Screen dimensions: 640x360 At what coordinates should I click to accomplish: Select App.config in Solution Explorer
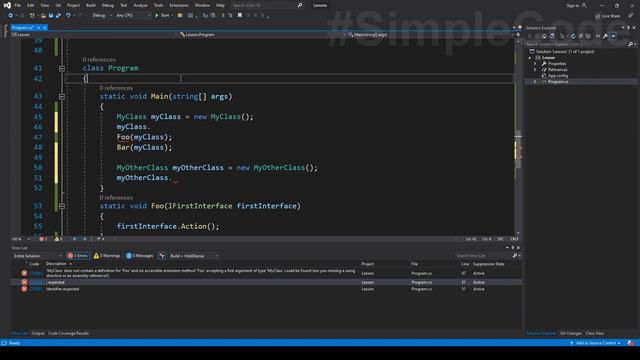click(x=558, y=76)
